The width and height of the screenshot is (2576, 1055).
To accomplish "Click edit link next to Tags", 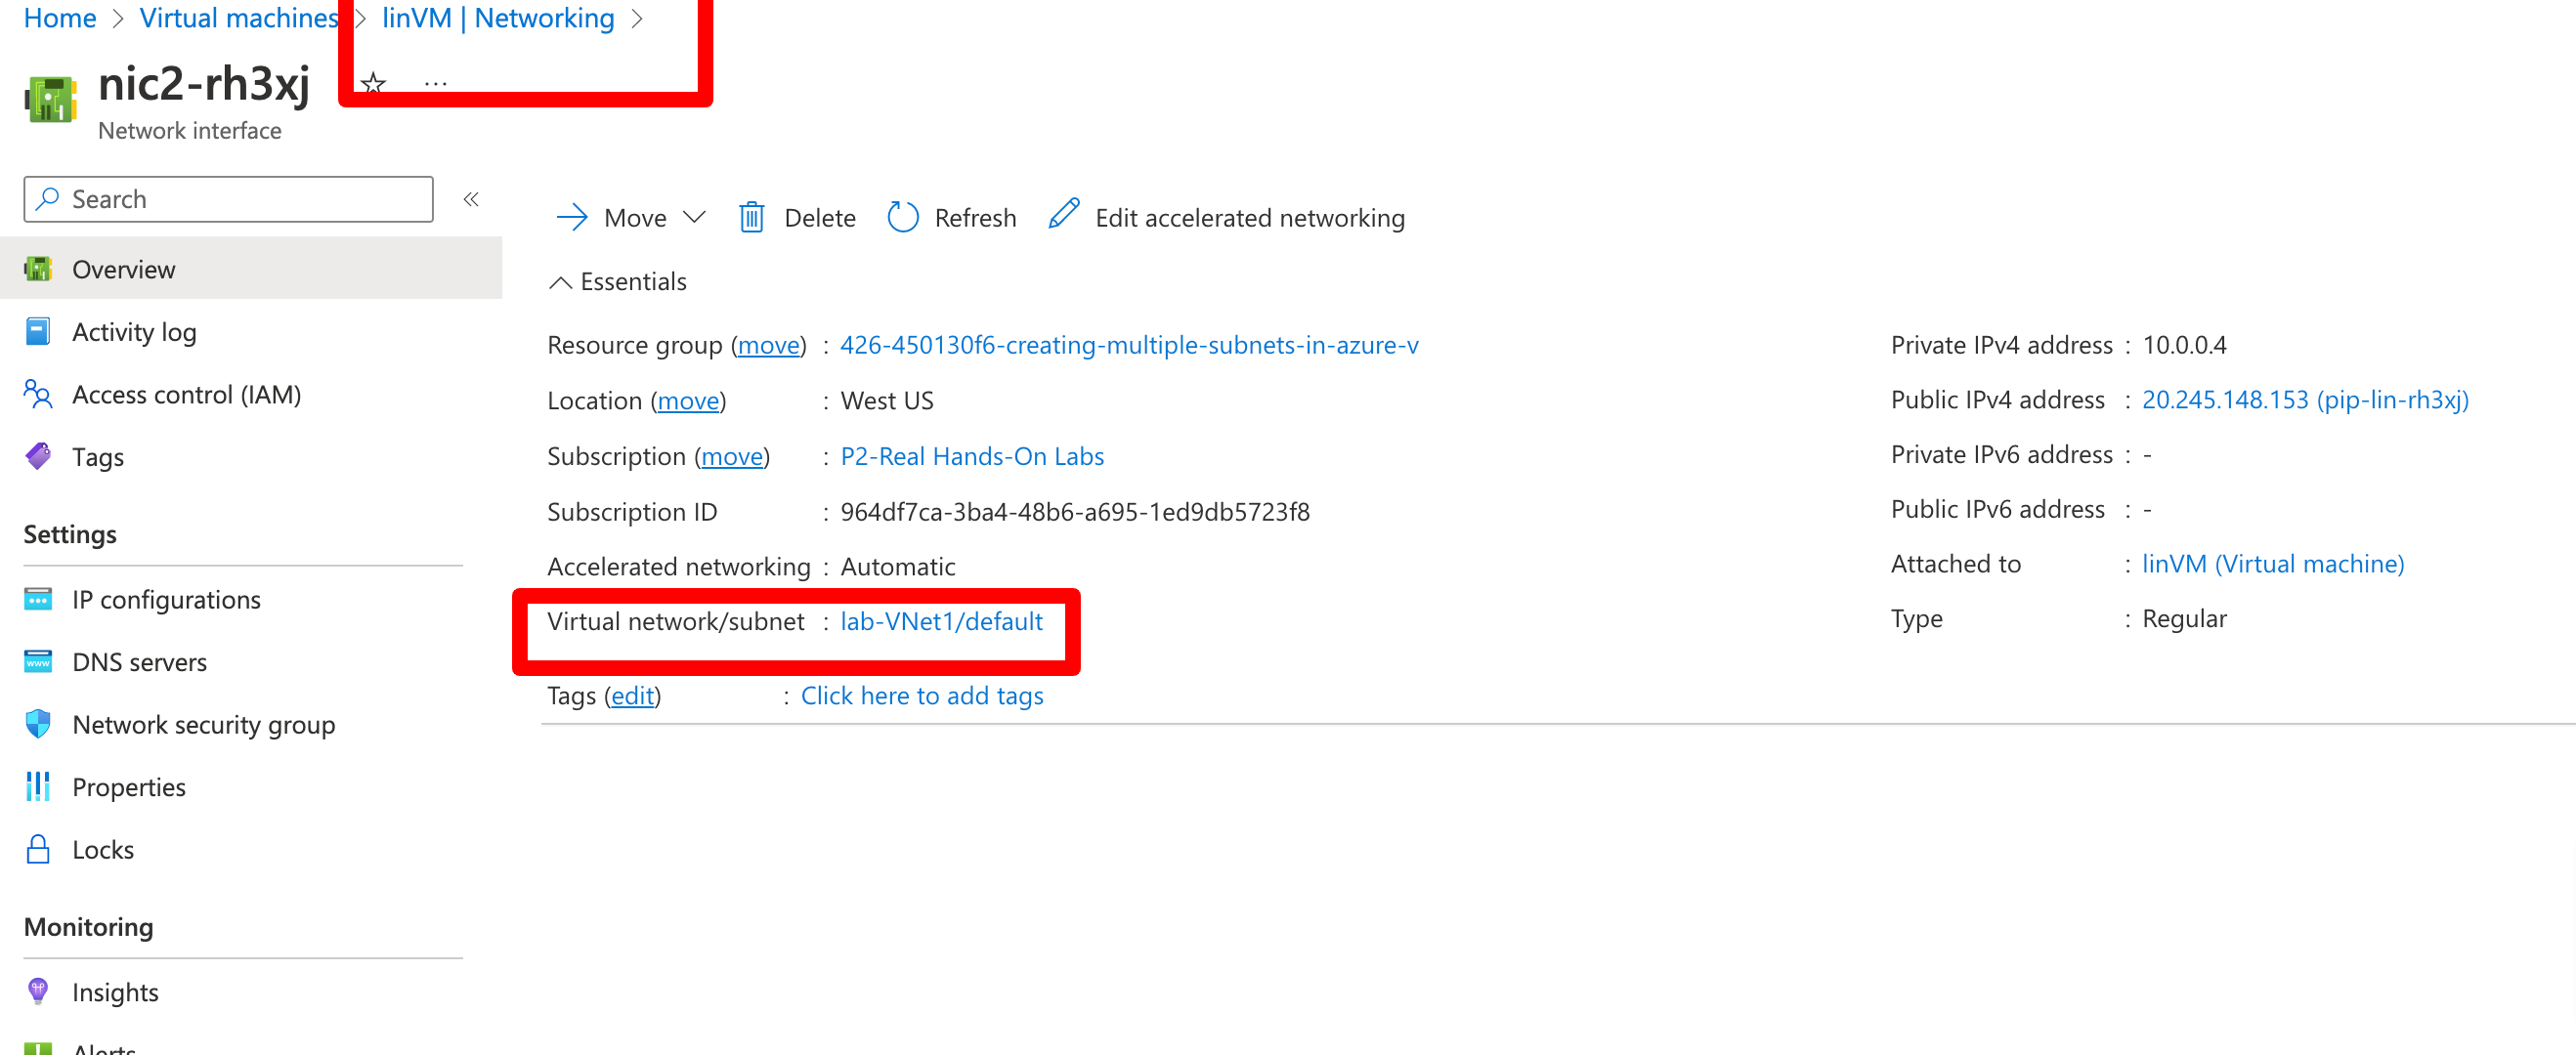I will [x=632, y=695].
